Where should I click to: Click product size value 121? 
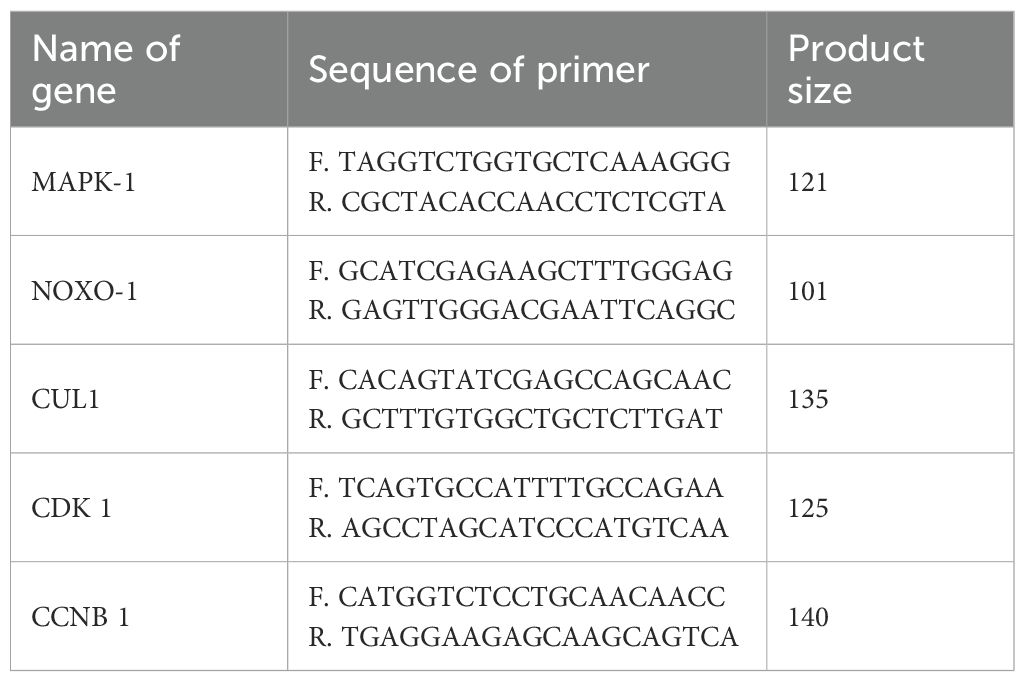point(808,182)
